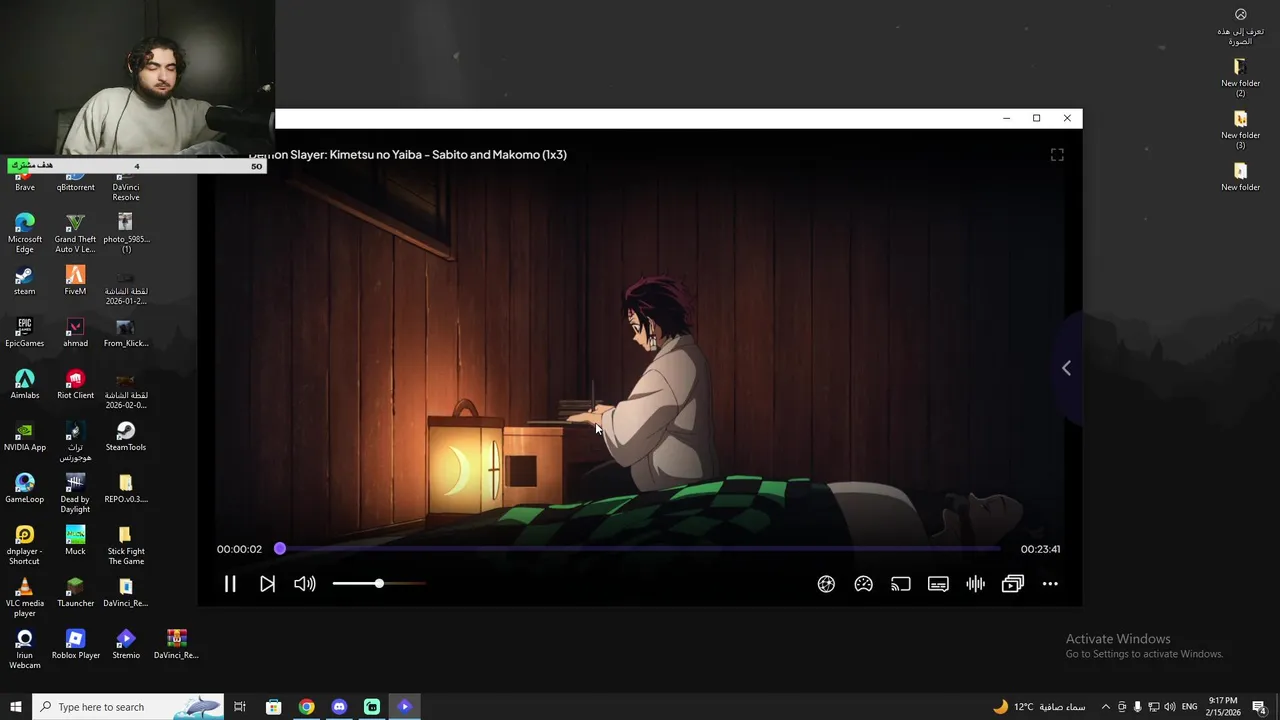Open the notification center
This screenshot has height=720, width=1280.
[x=1259, y=707]
